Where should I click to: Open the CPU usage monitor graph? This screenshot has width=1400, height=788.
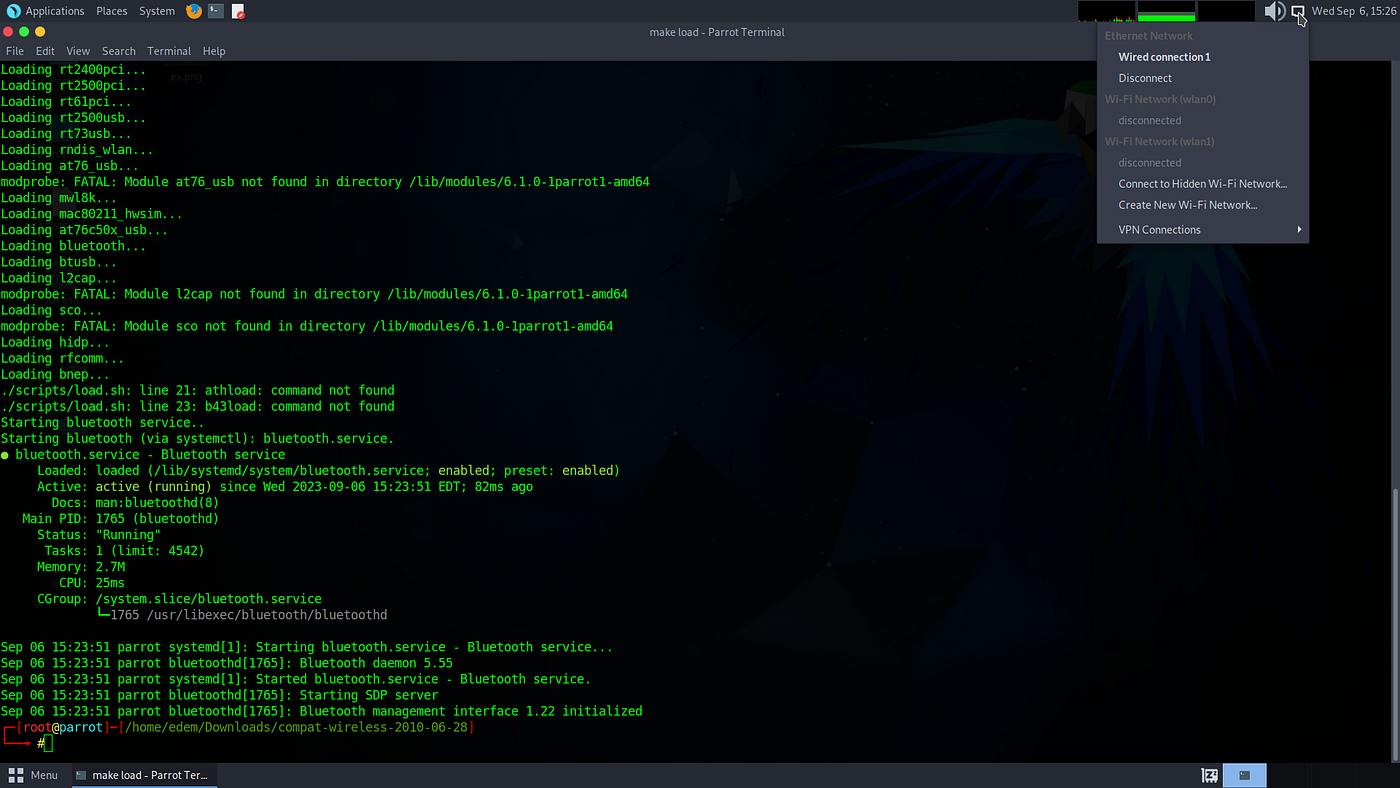[1106, 11]
